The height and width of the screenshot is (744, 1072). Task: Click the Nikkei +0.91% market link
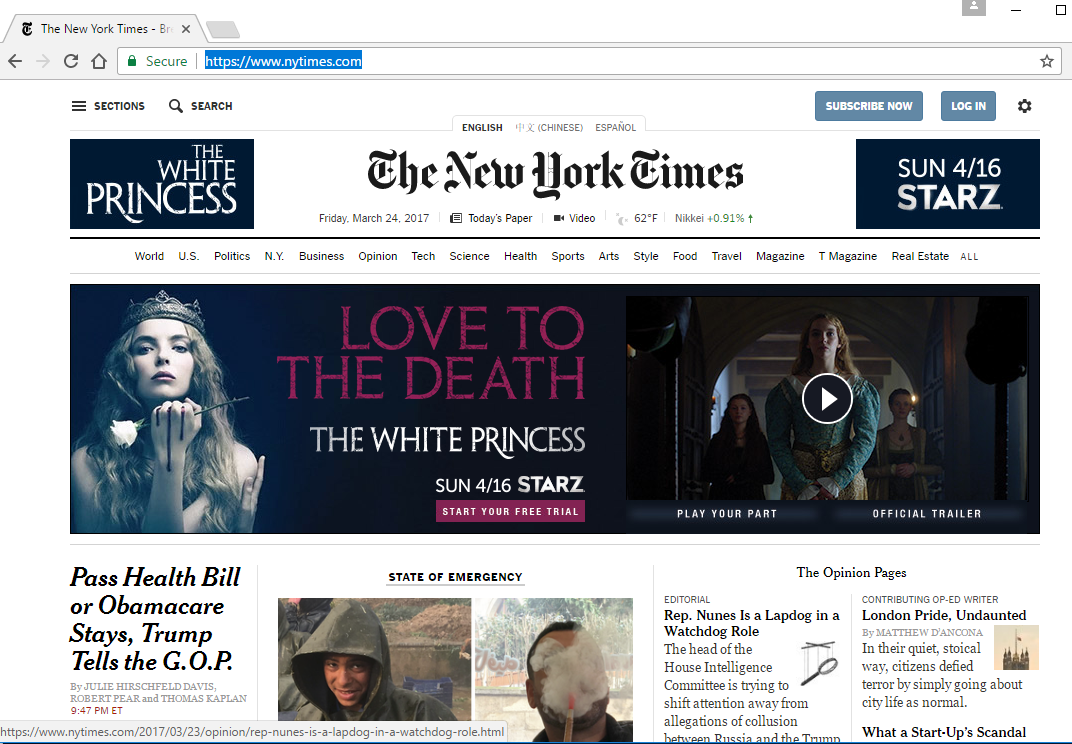coord(714,218)
